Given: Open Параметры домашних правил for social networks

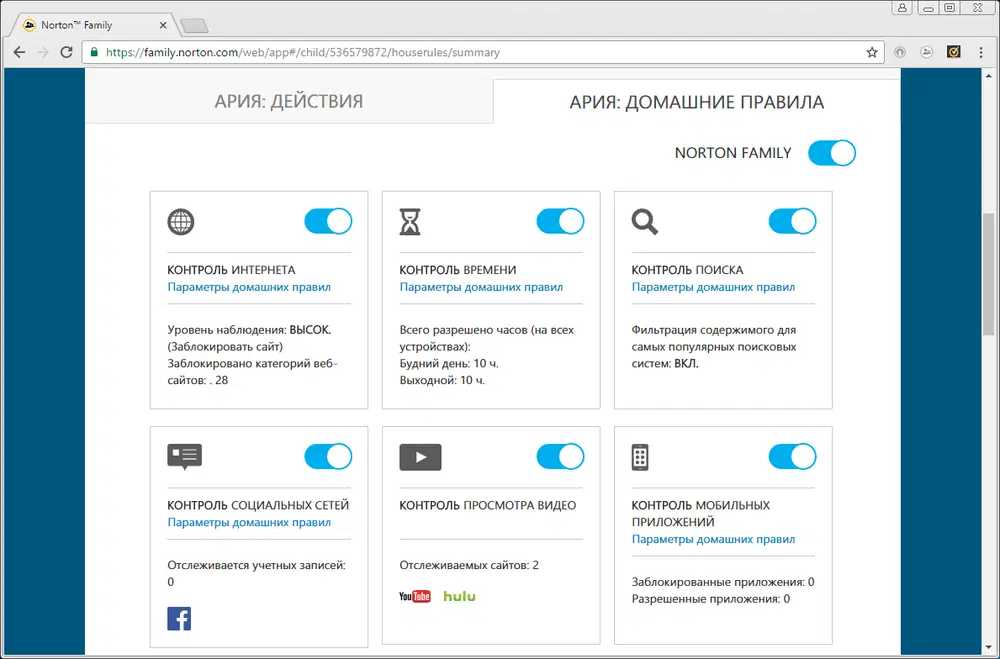Looking at the screenshot, I should point(249,522).
